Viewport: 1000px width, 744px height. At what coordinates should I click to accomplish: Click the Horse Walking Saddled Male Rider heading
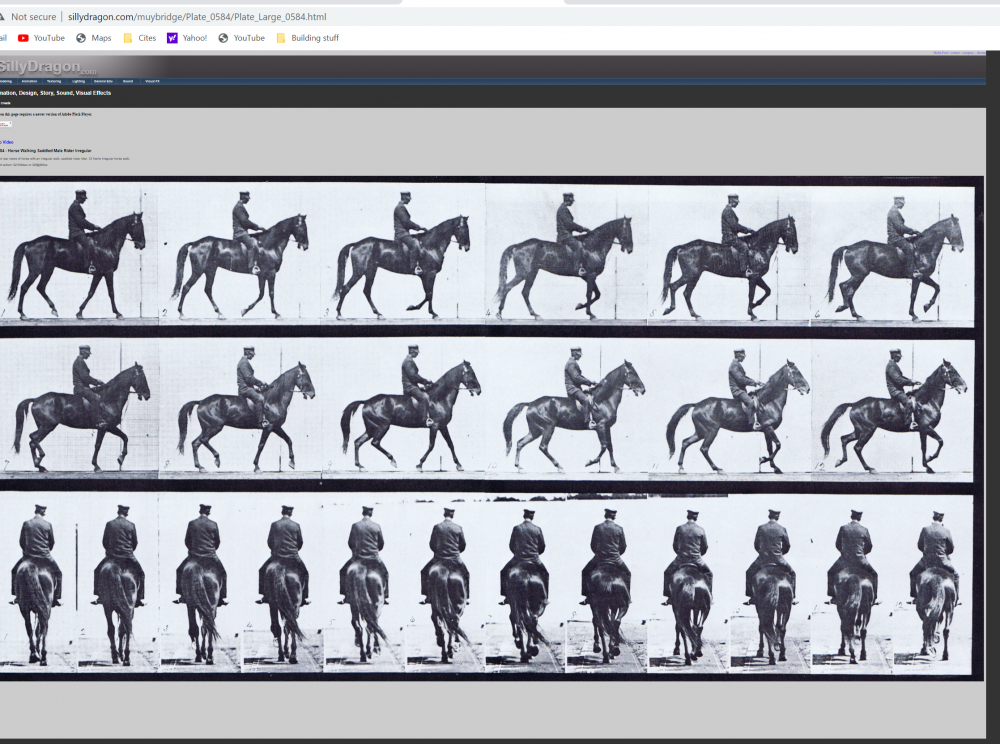point(46,150)
